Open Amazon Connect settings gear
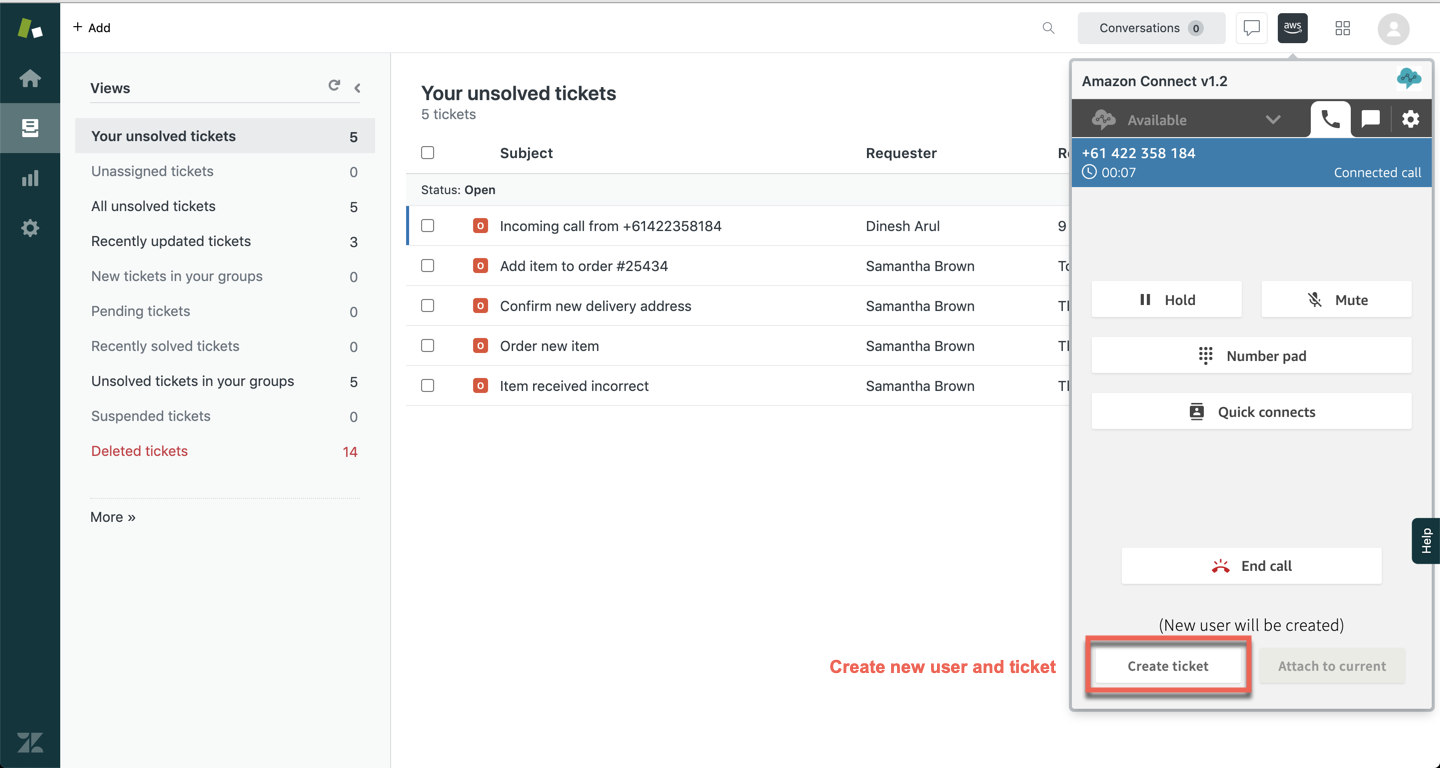Viewport: 1440px width, 768px height. pos(1410,119)
